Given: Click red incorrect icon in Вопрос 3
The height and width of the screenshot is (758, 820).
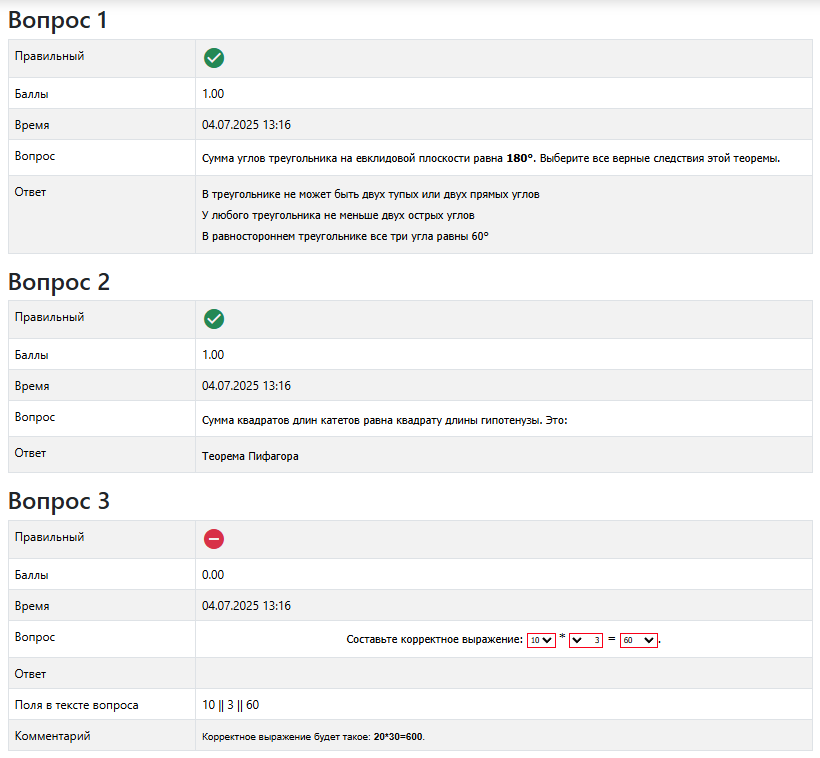Looking at the screenshot, I should pyautogui.click(x=213, y=539).
